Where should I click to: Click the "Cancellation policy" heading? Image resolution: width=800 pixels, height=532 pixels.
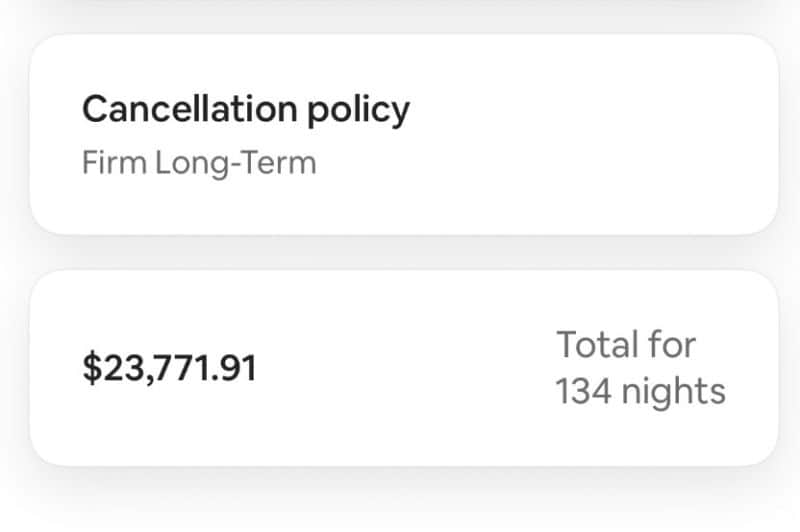click(x=245, y=109)
